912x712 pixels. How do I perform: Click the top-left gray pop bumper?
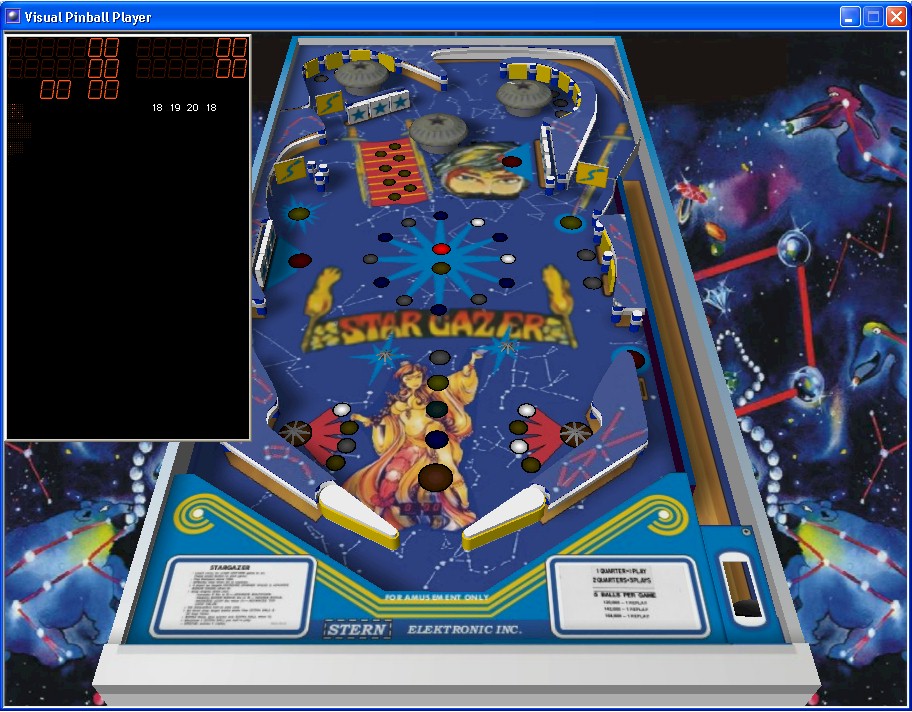(x=361, y=76)
